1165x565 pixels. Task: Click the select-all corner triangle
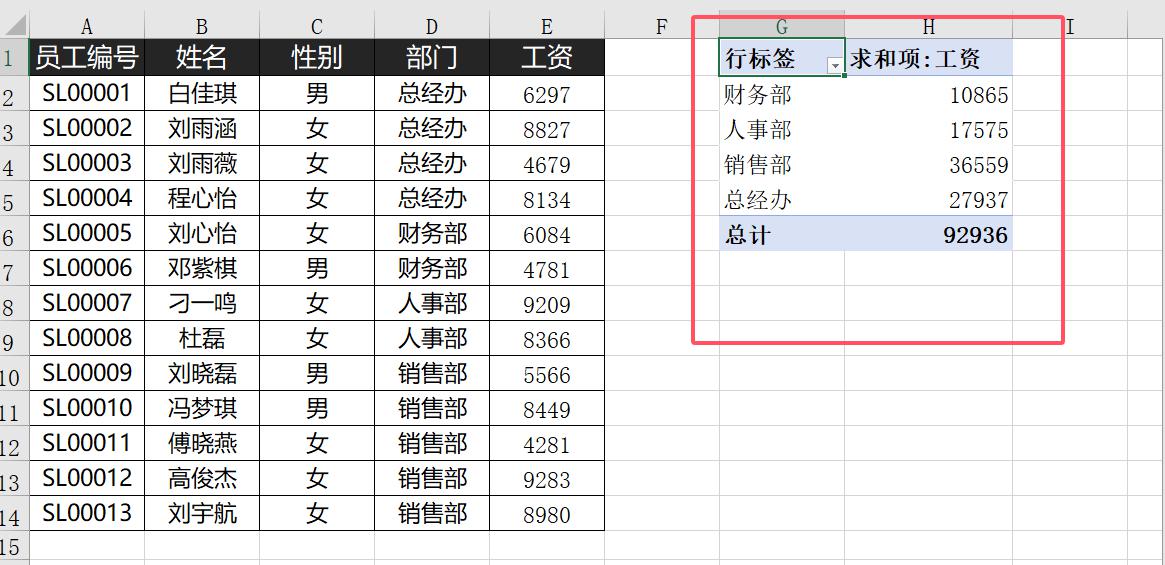click(x=15, y=27)
